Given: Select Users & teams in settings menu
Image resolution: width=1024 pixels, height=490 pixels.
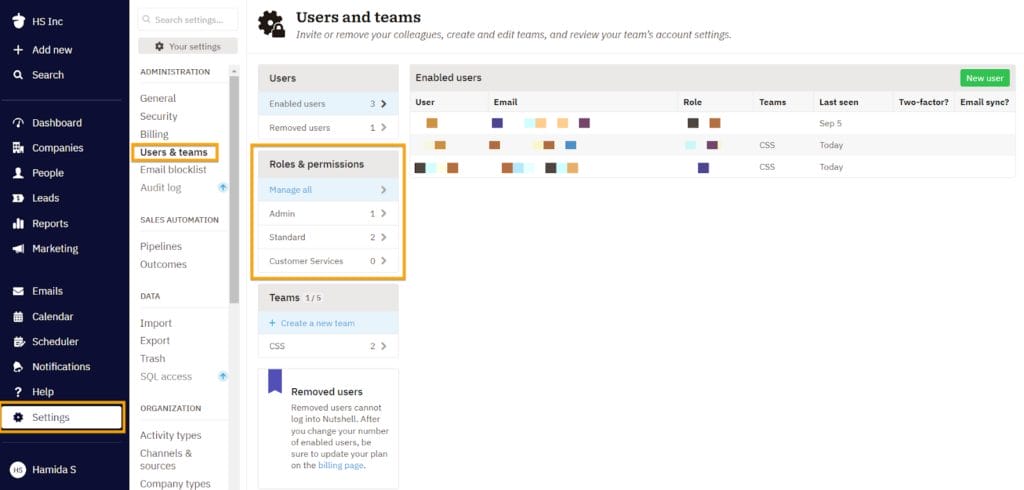Looking at the screenshot, I should pos(174,152).
